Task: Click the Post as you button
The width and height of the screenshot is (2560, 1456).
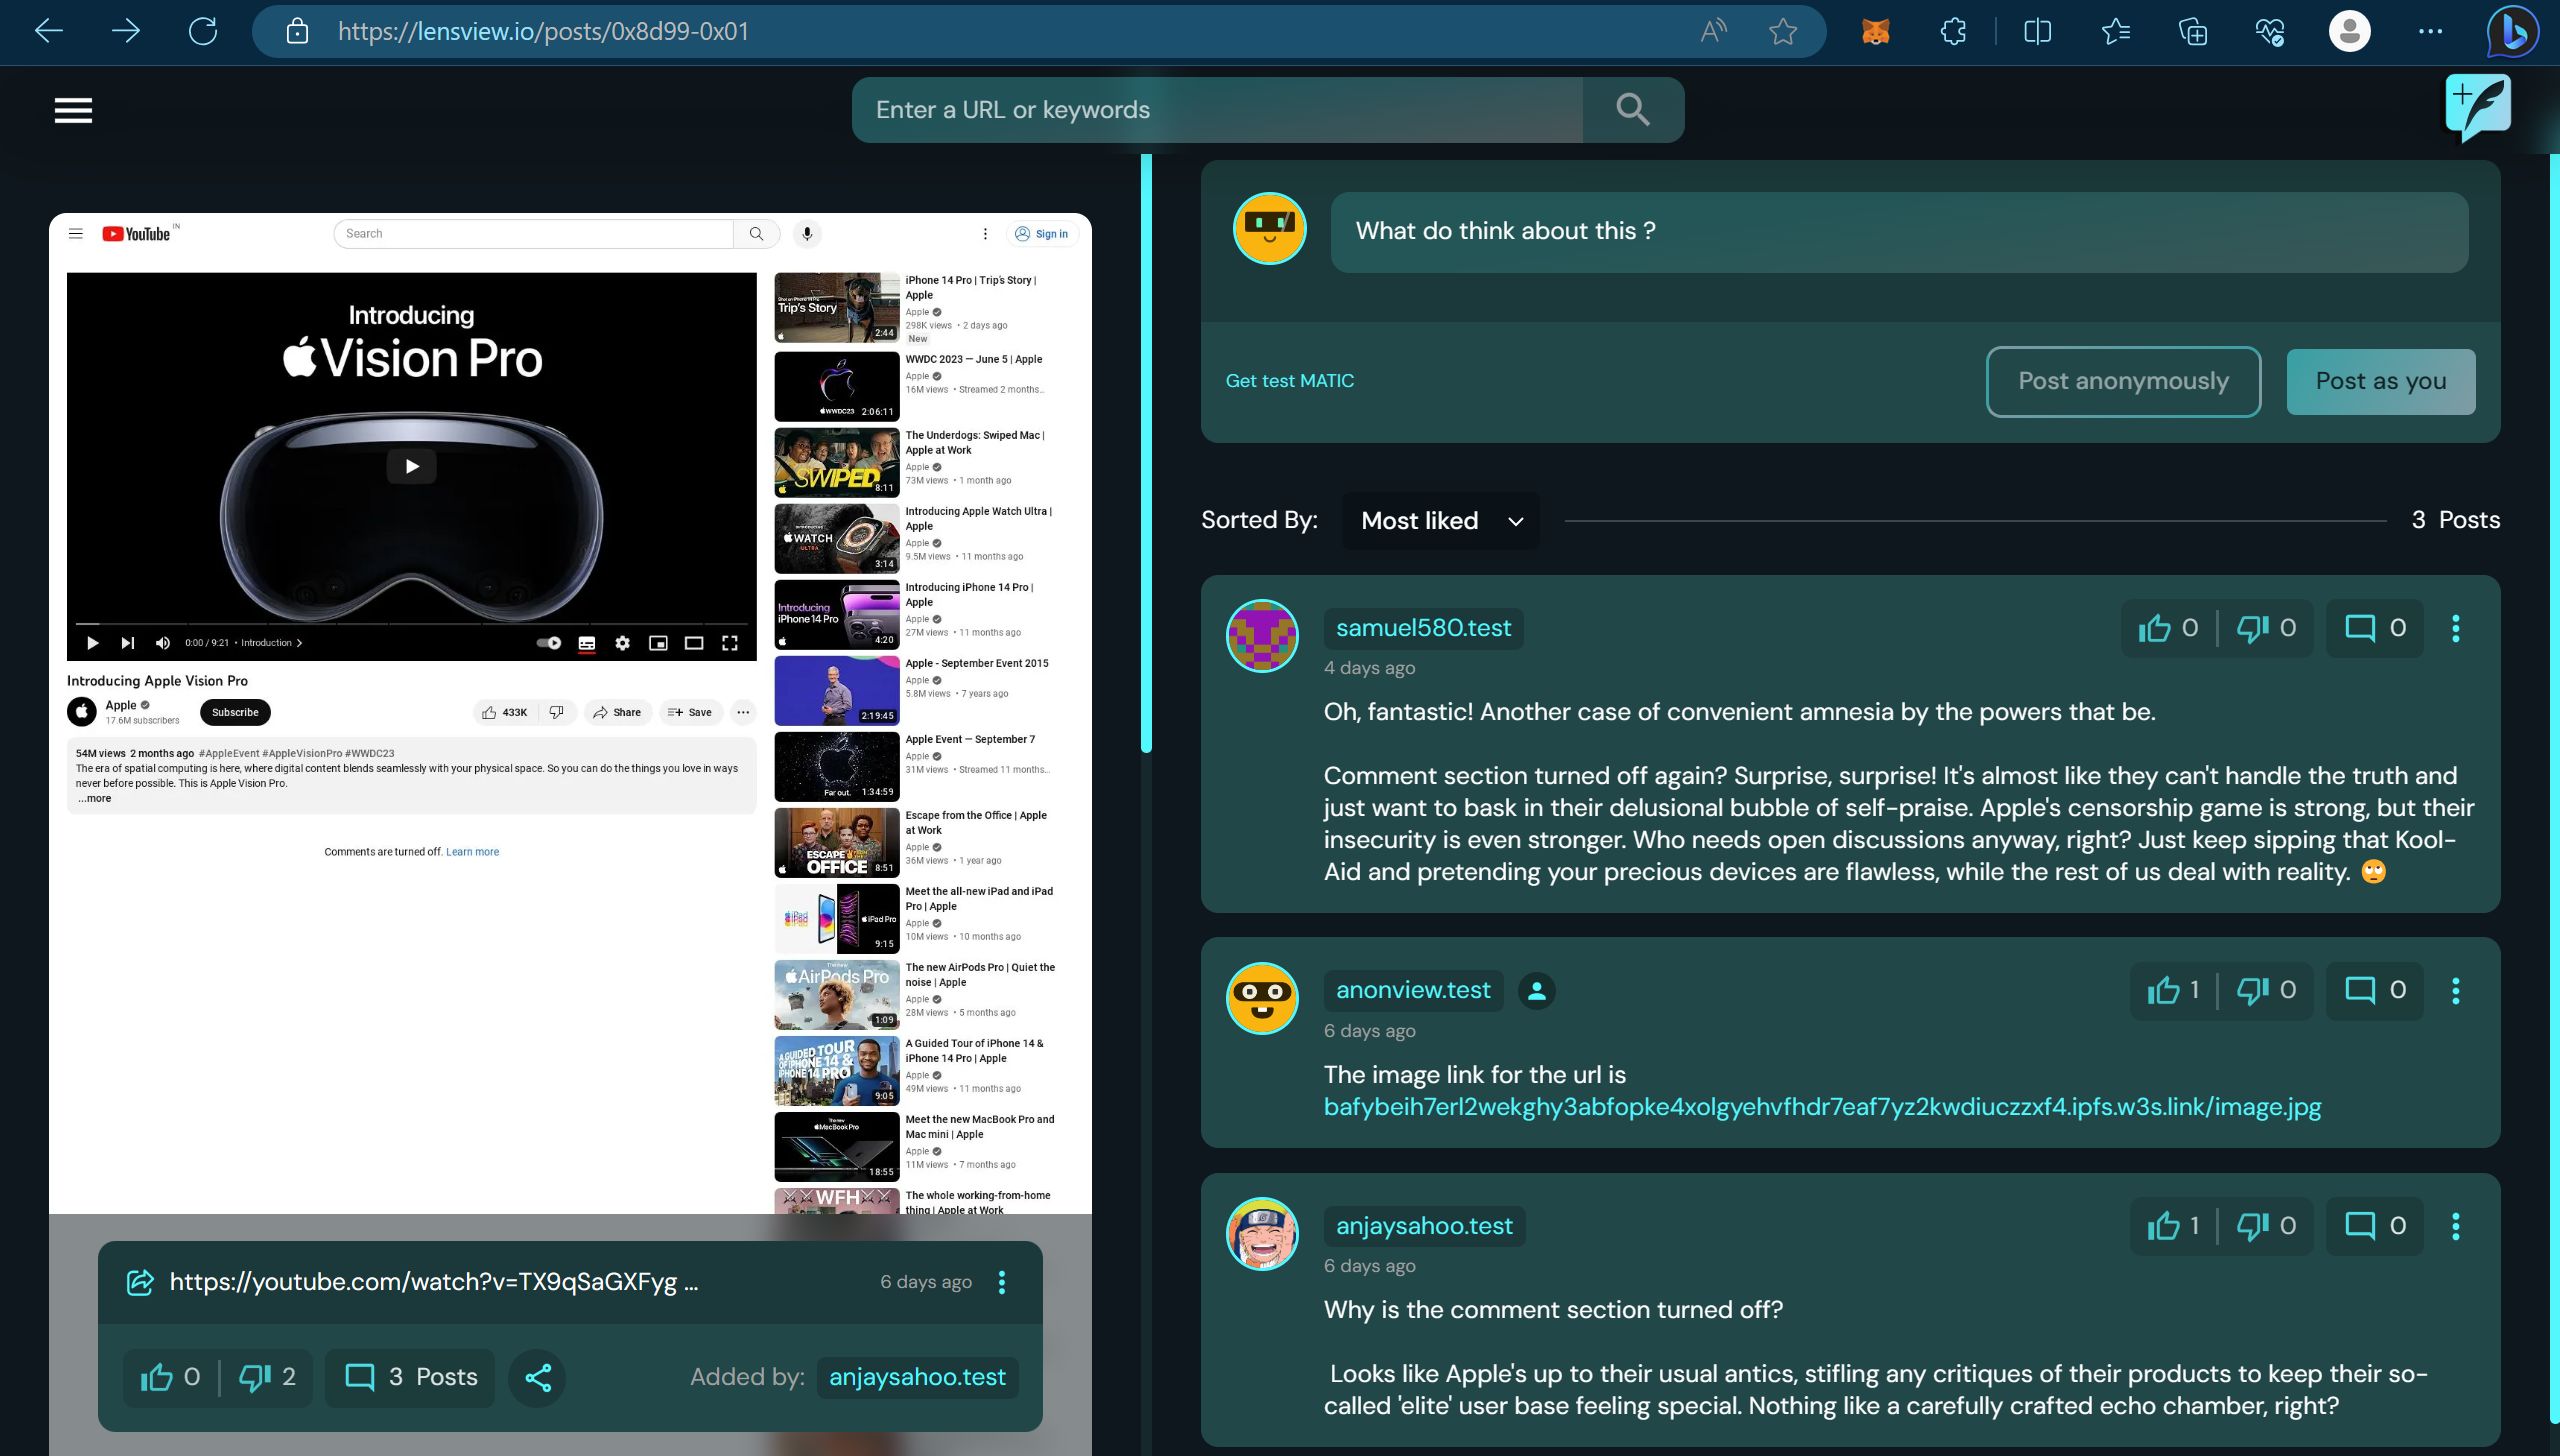Action: (2381, 381)
